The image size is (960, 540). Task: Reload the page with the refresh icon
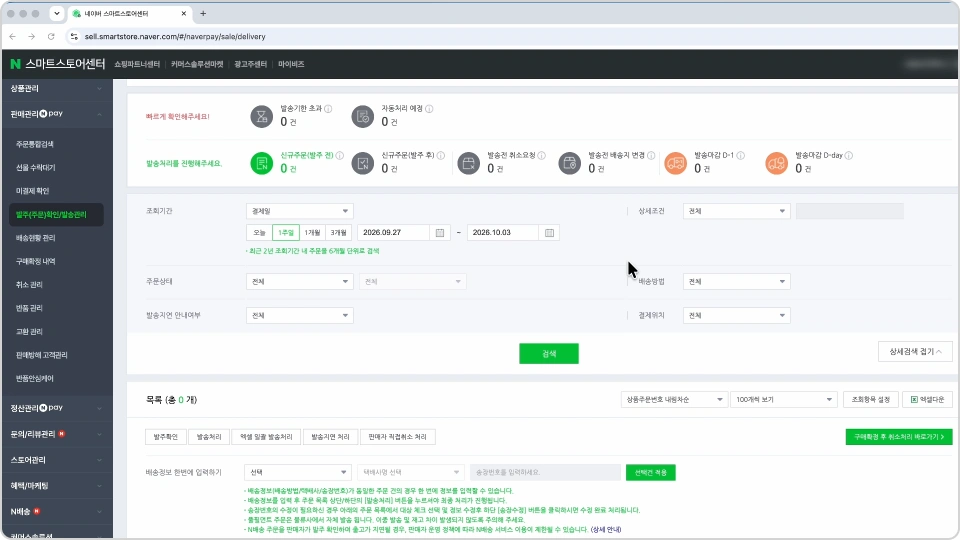tap(51, 37)
